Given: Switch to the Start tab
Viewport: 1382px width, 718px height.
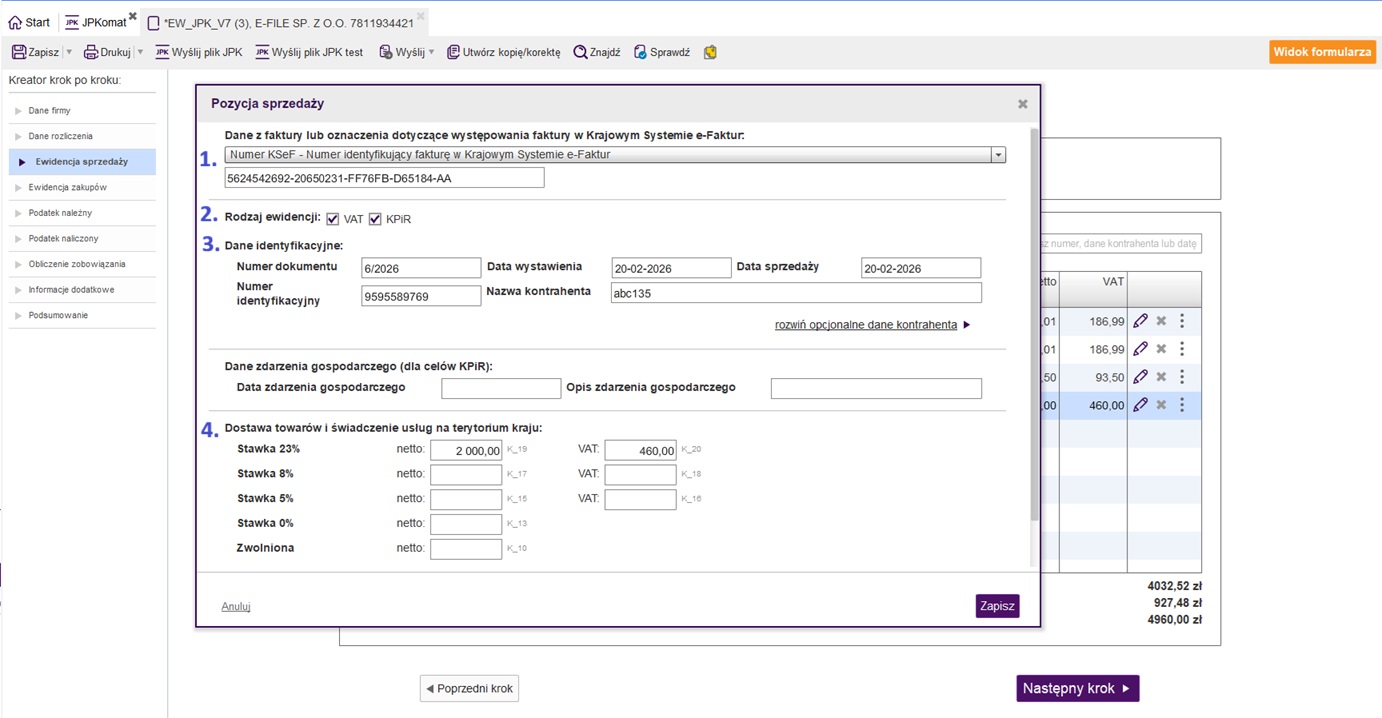Looking at the screenshot, I should pyautogui.click(x=29, y=22).
